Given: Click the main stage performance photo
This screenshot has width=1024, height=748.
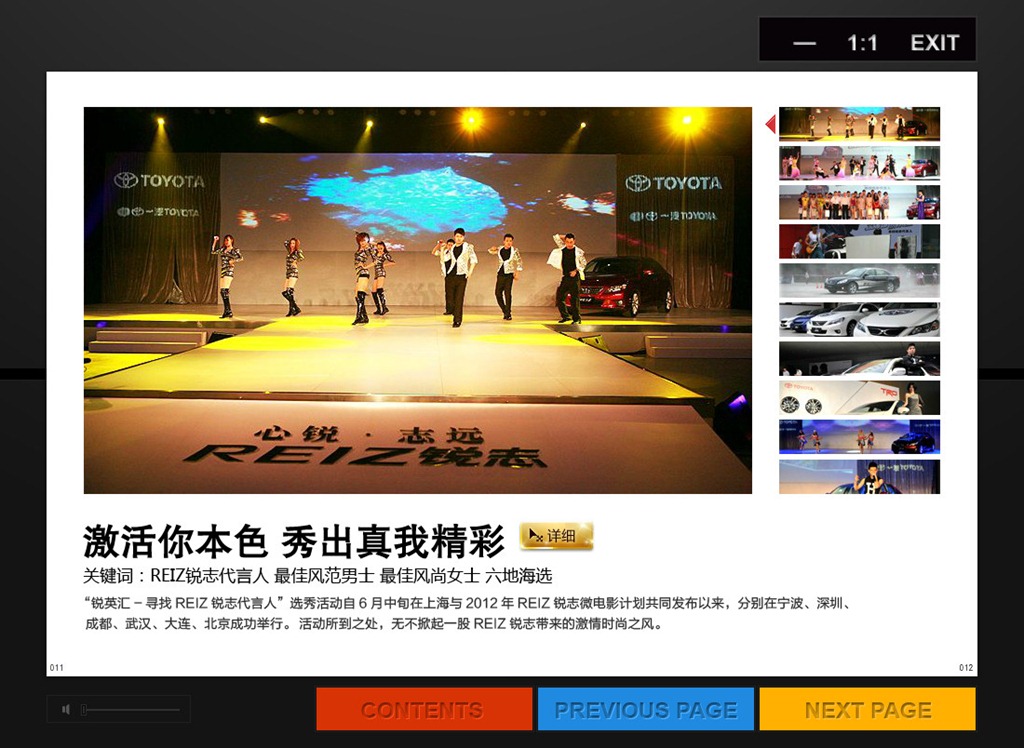Looking at the screenshot, I should (418, 301).
